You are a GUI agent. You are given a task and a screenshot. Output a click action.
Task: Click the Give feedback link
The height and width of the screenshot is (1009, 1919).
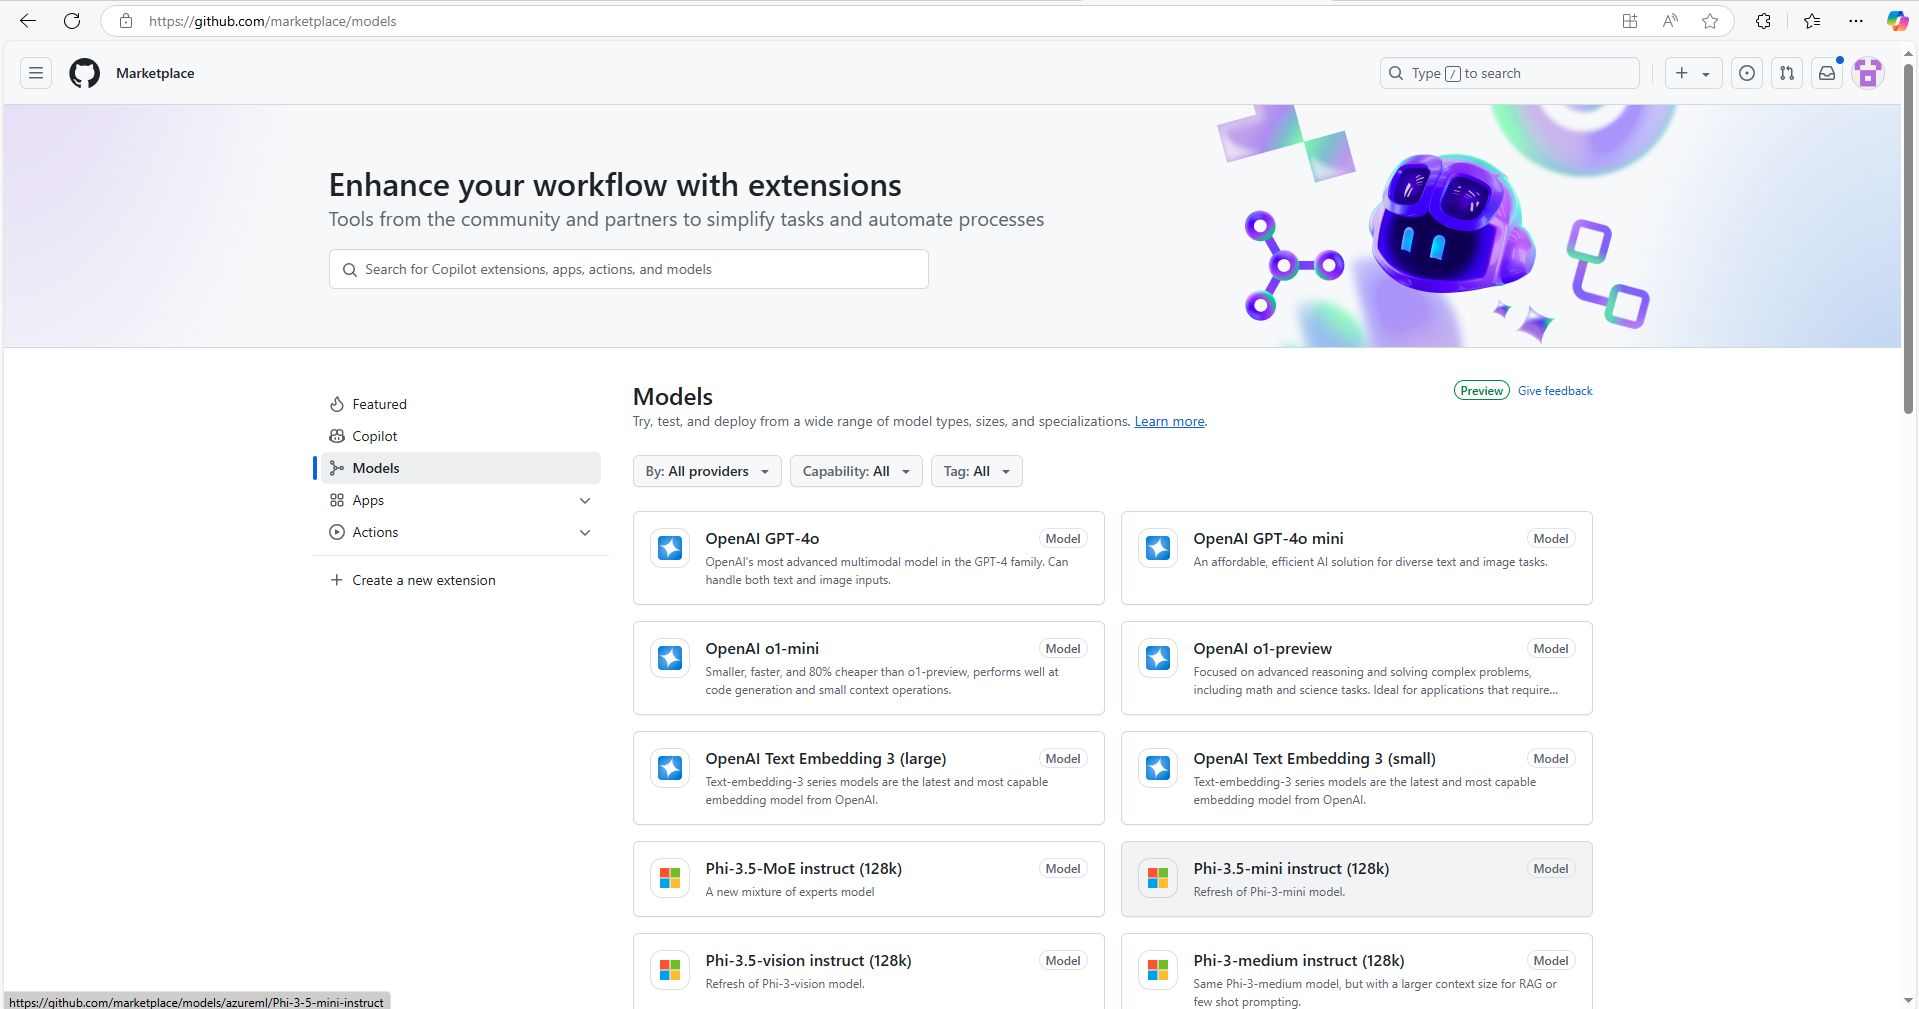coord(1555,391)
